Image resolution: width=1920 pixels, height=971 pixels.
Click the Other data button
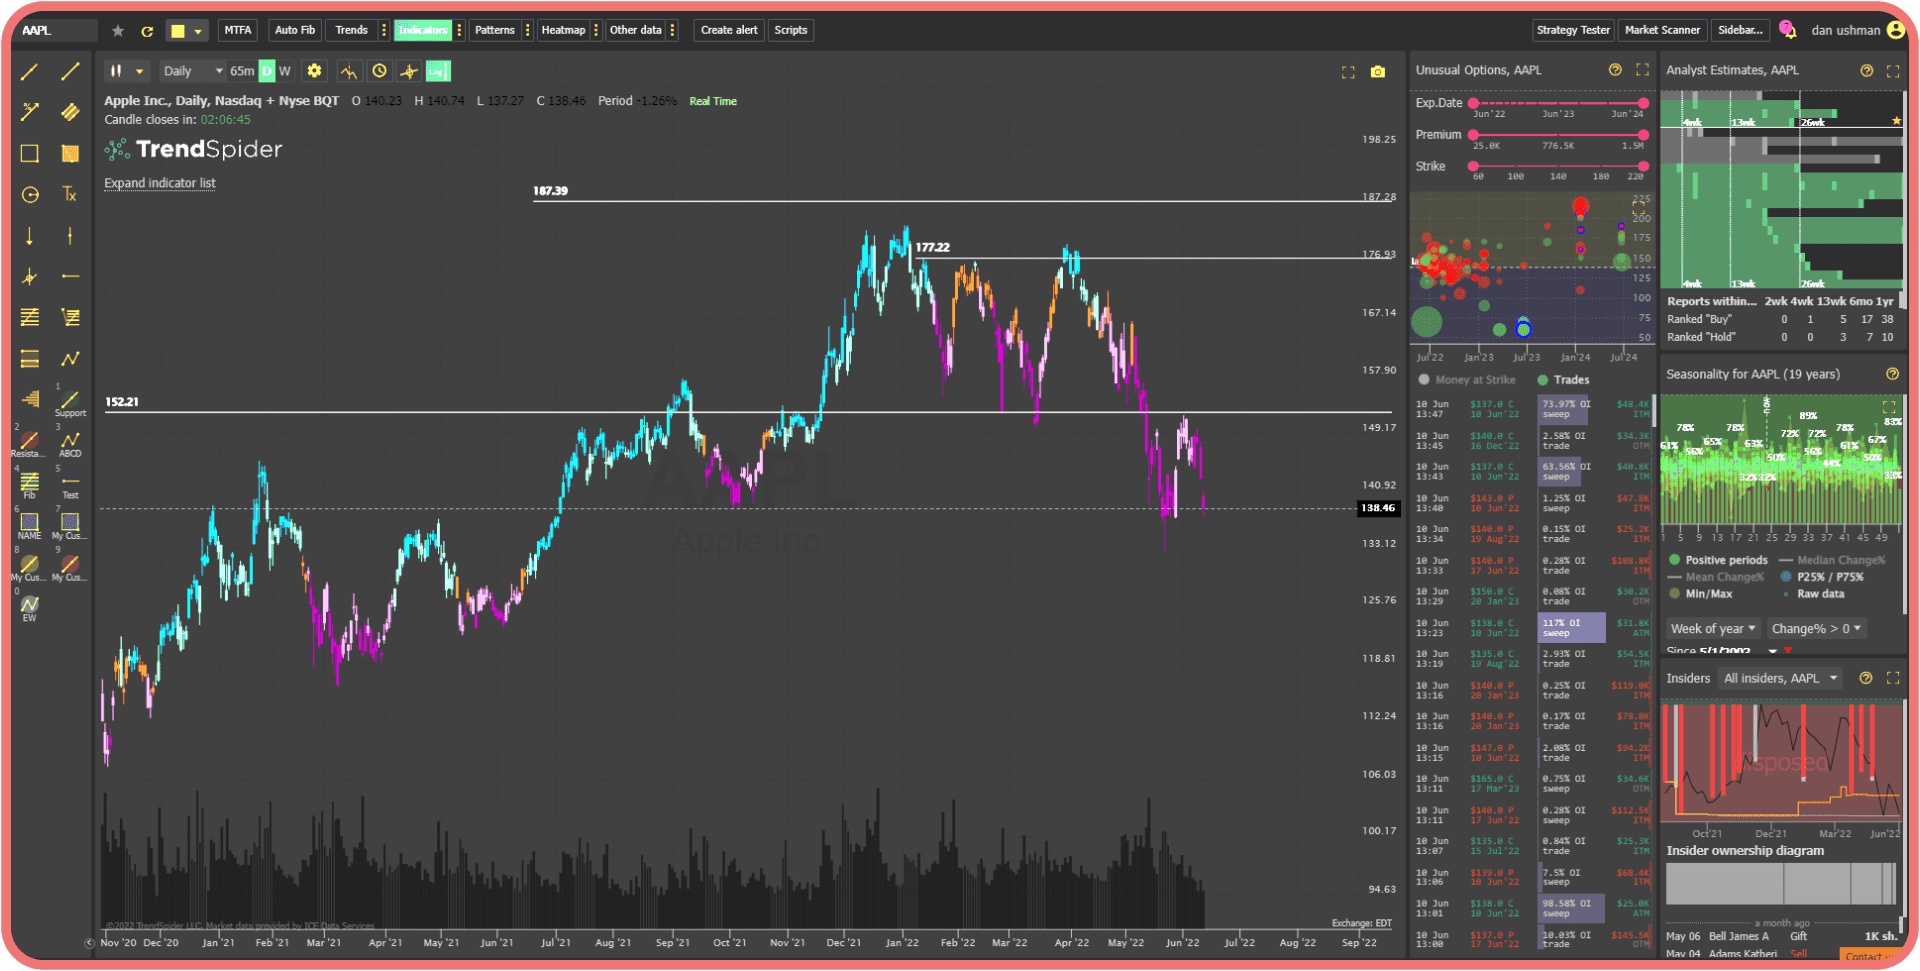[636, 30]
